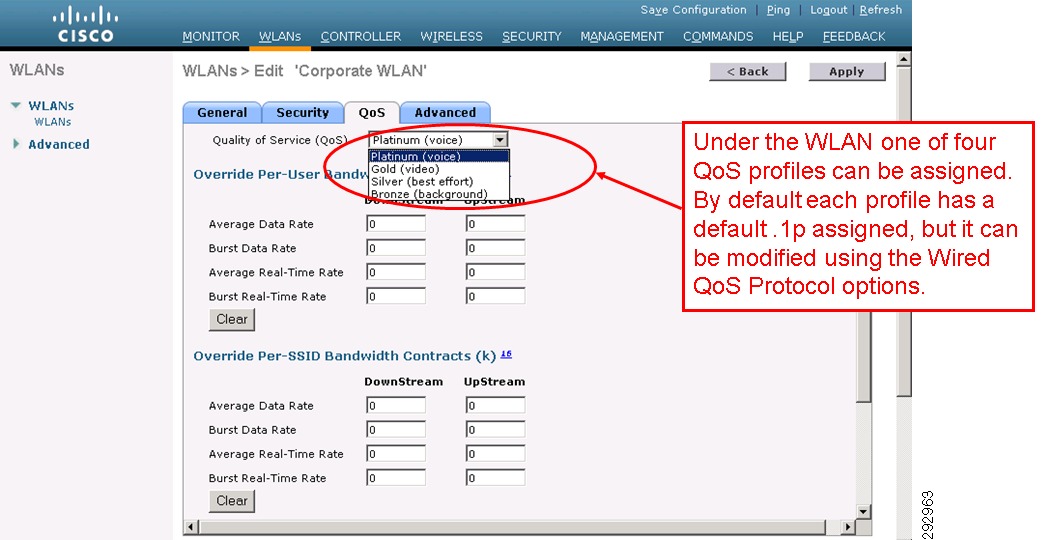Open the SECURITY menu

coord(532,37)
